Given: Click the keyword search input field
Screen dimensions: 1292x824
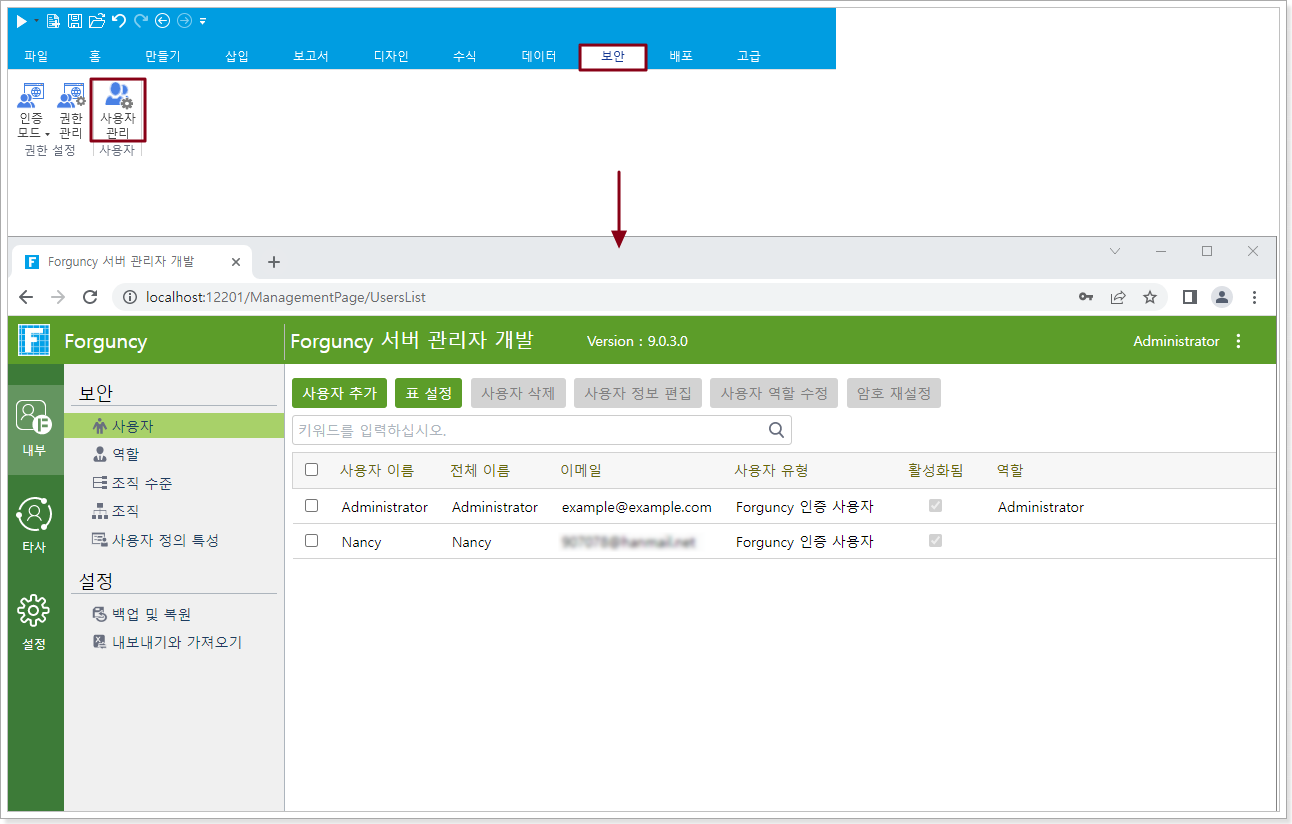Looking at the screenshot, I should tap(530, 430).
